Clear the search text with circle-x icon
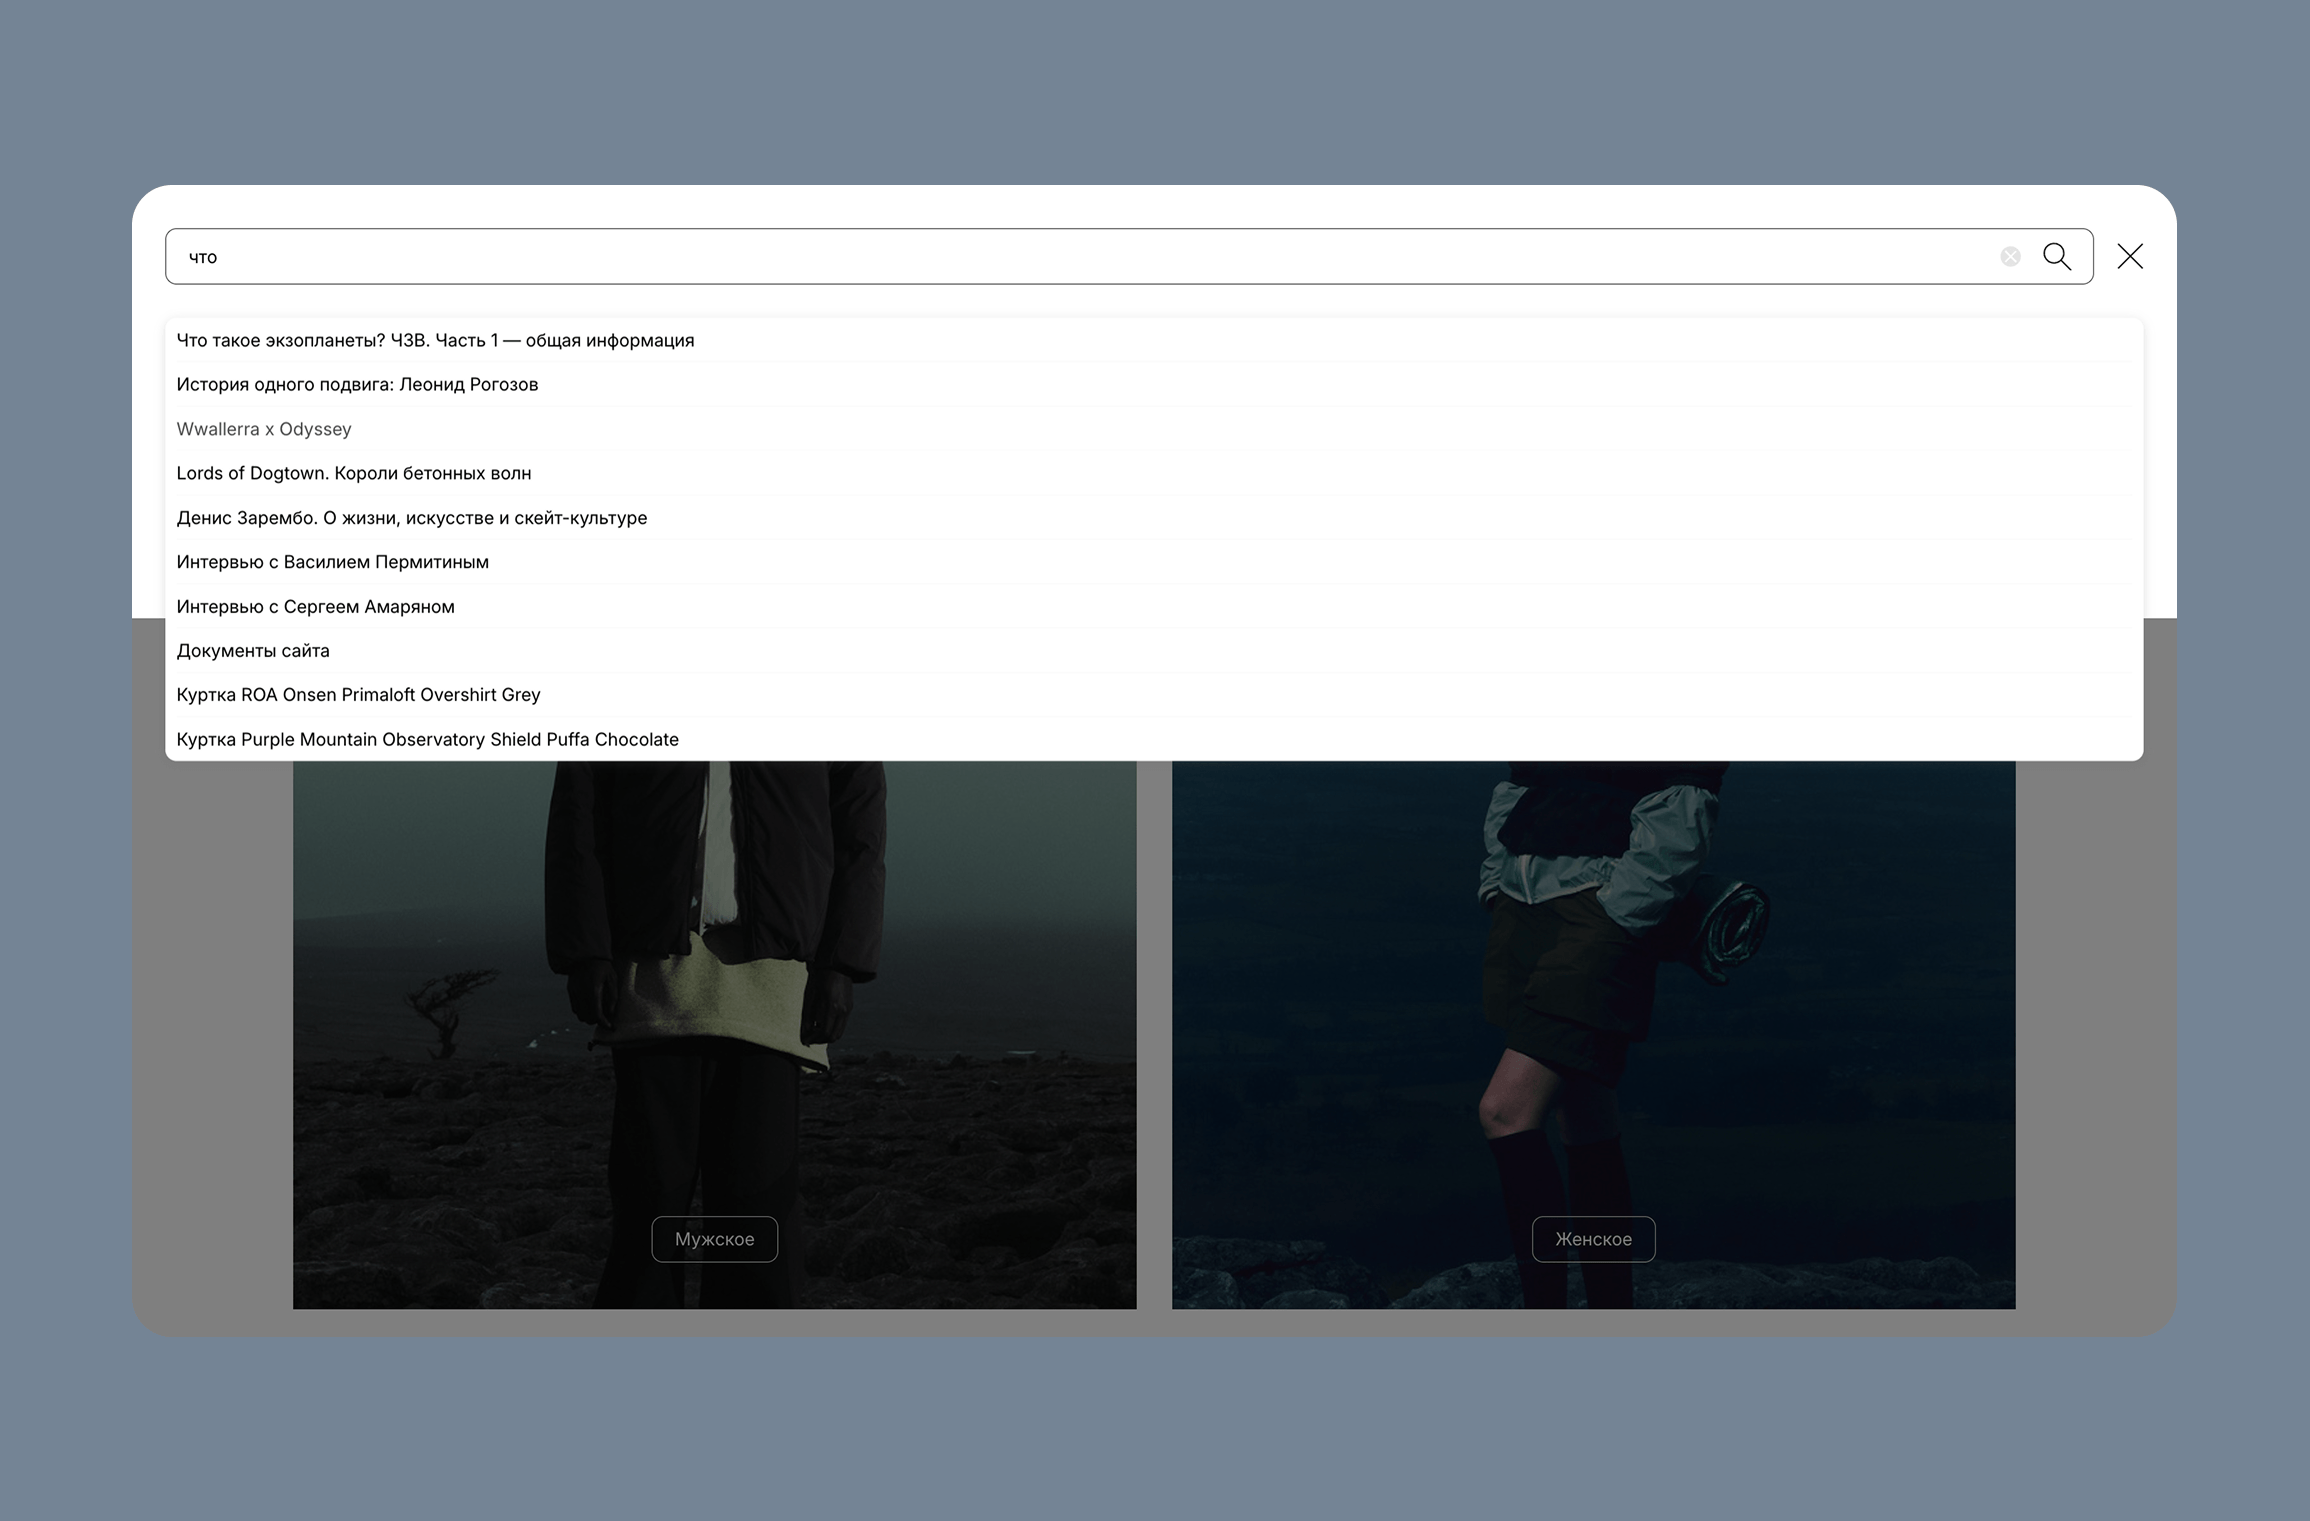 point(2010,257)
